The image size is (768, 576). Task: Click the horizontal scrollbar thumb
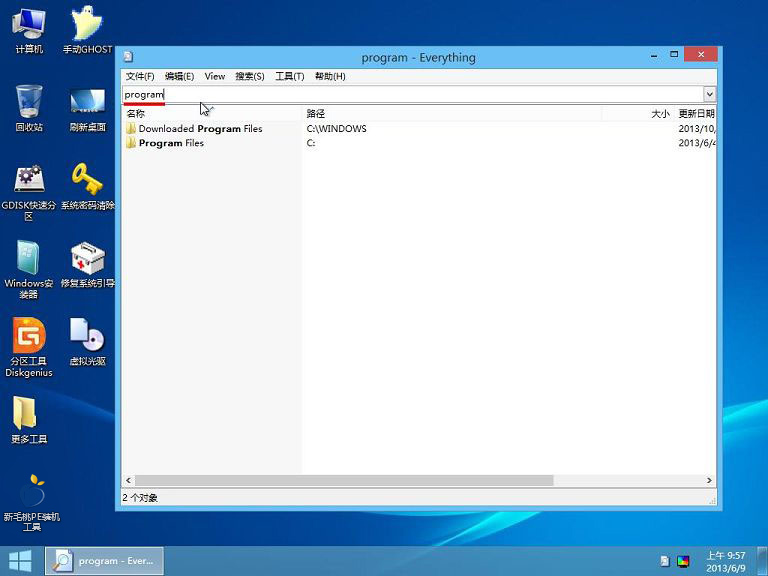pos(344,480)
